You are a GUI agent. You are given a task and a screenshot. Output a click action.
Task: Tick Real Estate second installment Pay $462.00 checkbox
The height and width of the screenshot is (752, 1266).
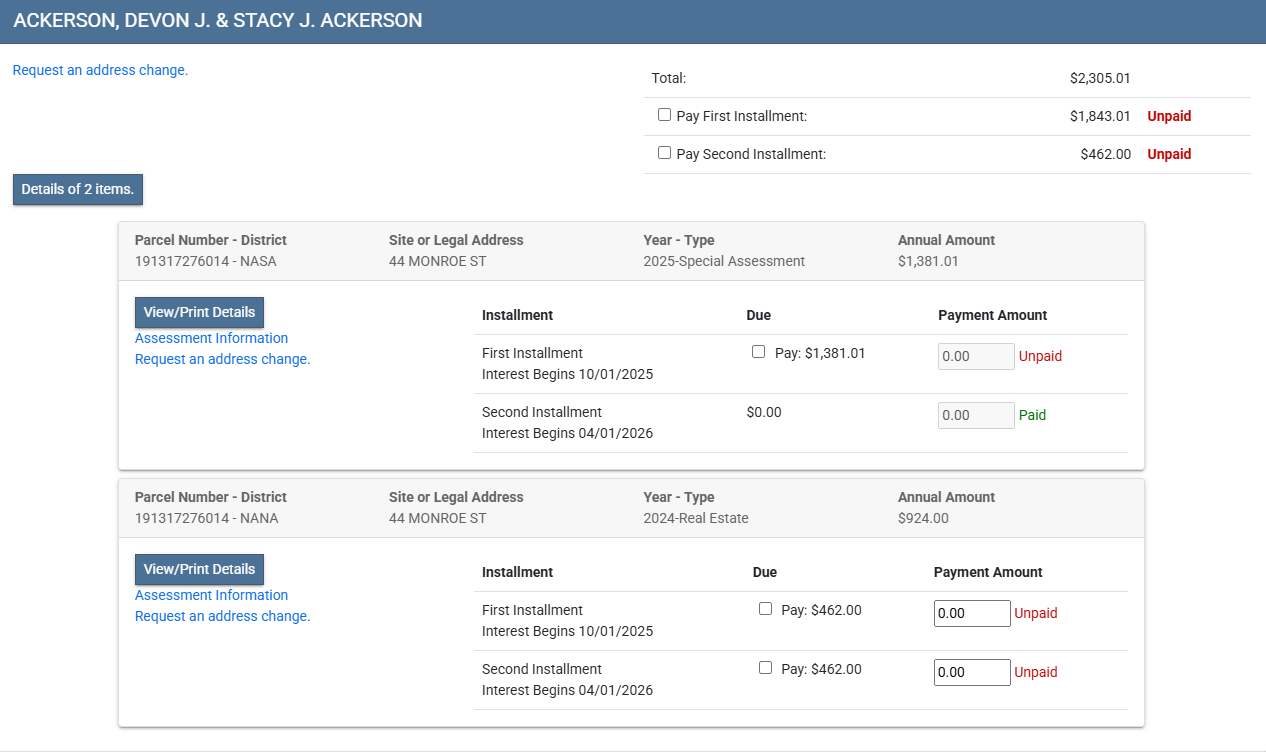765,668
